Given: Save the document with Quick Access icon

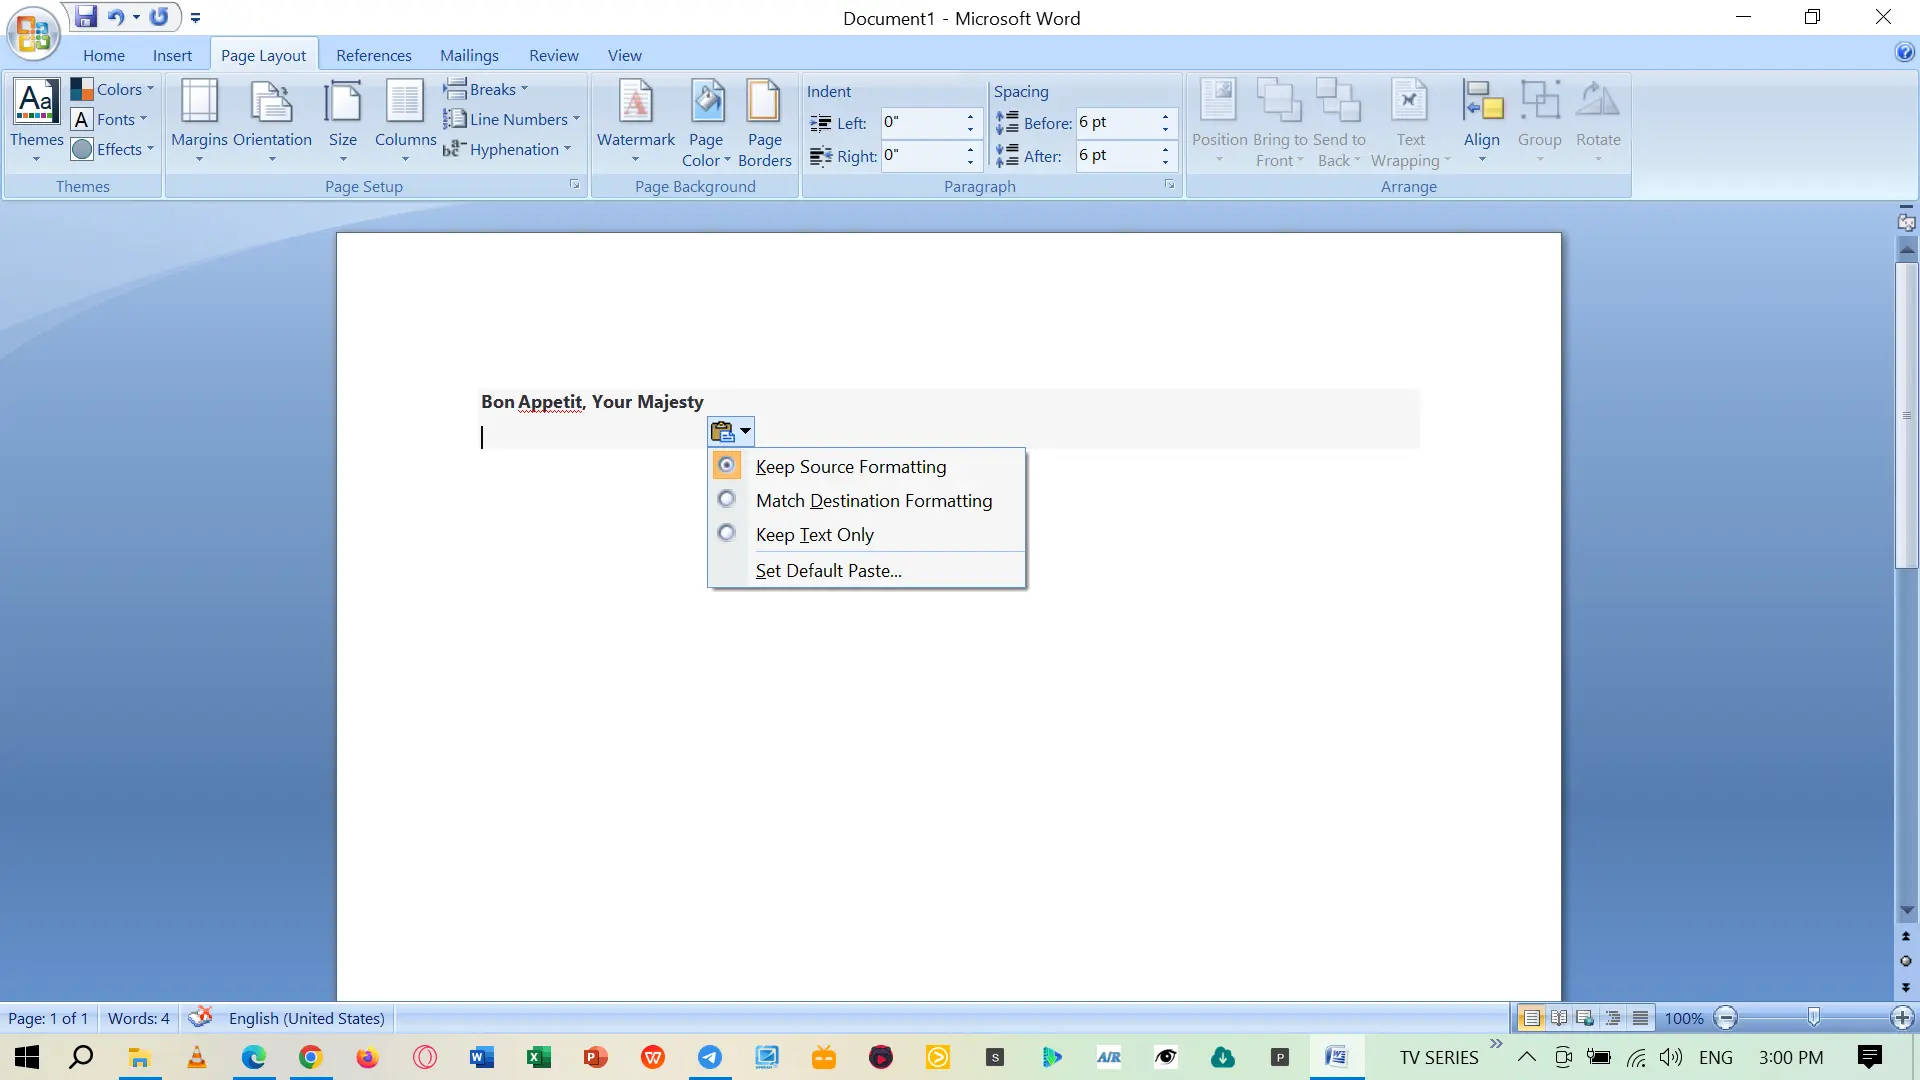Looking at the screenshot, I should 86,17.
